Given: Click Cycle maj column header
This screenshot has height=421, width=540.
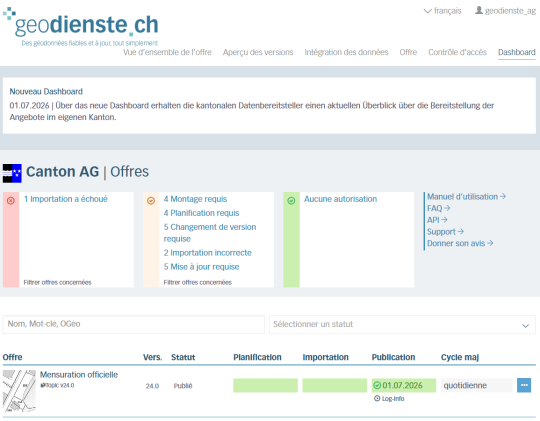Looking at the screenshot, I should [x=460, y=357].
